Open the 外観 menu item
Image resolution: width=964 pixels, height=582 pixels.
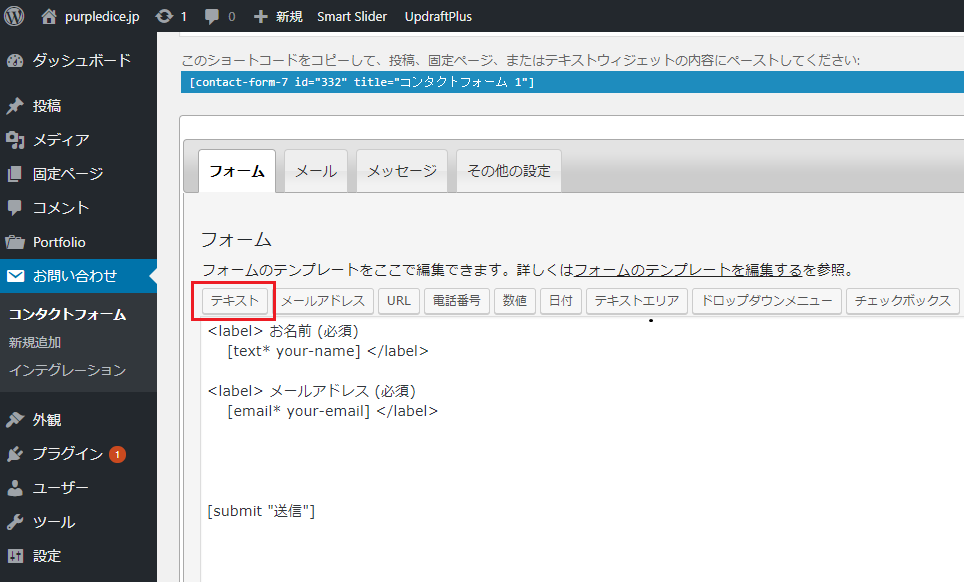47,420
